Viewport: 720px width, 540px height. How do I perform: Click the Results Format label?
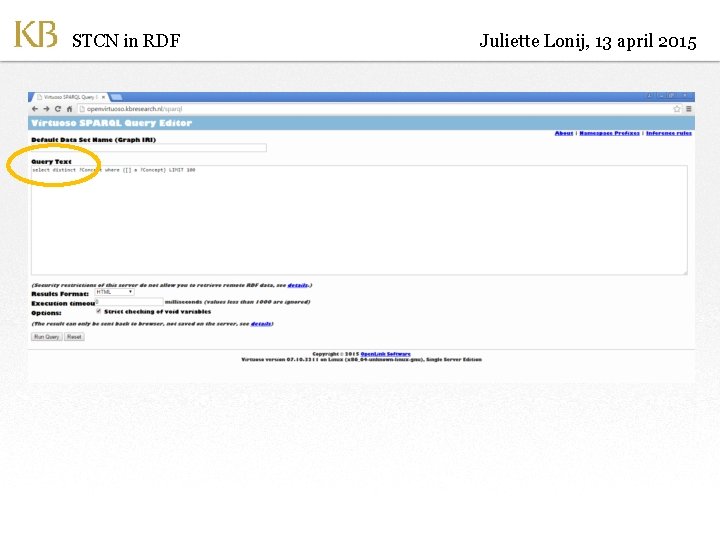click(x=60, y=294)
